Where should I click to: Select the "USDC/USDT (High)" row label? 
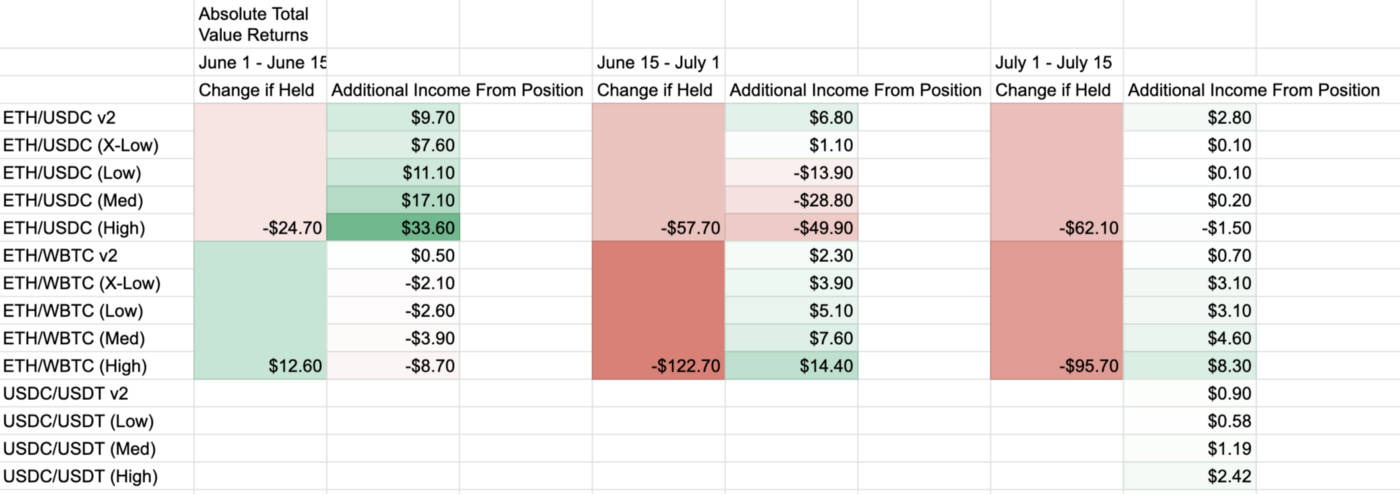click(81, 477)
